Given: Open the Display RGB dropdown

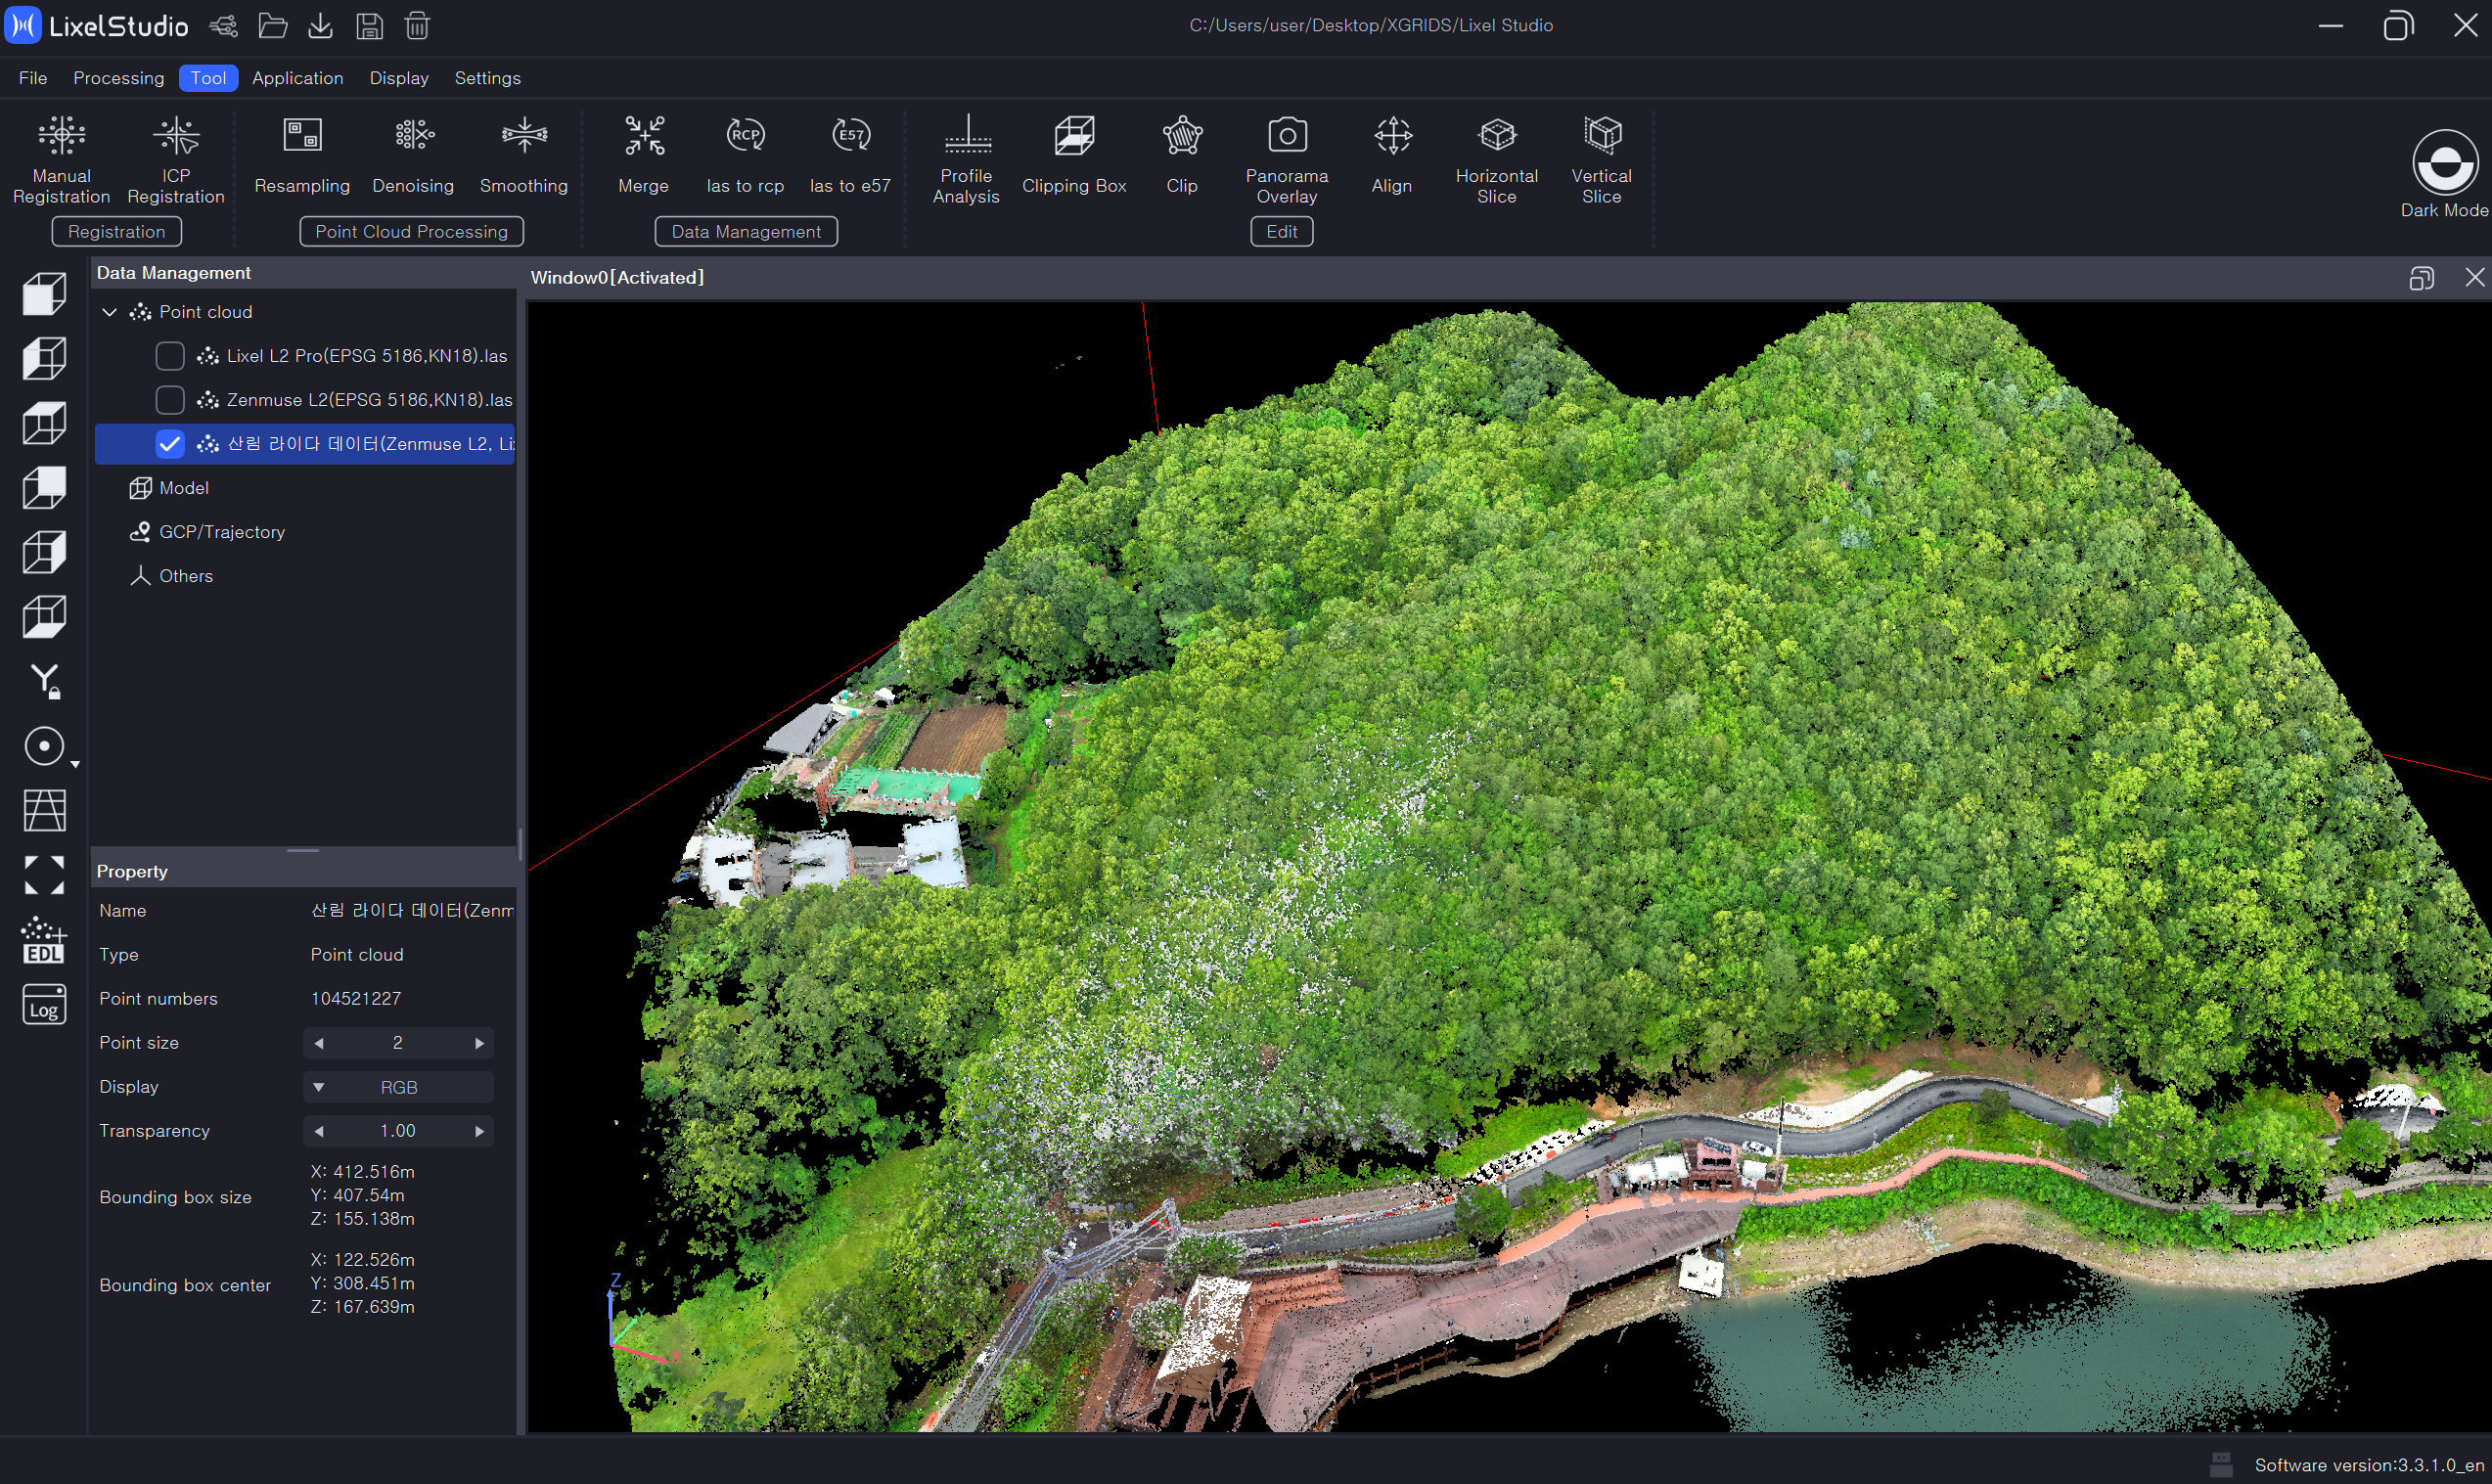Looking at the screenshot, I should [398, 1087].
